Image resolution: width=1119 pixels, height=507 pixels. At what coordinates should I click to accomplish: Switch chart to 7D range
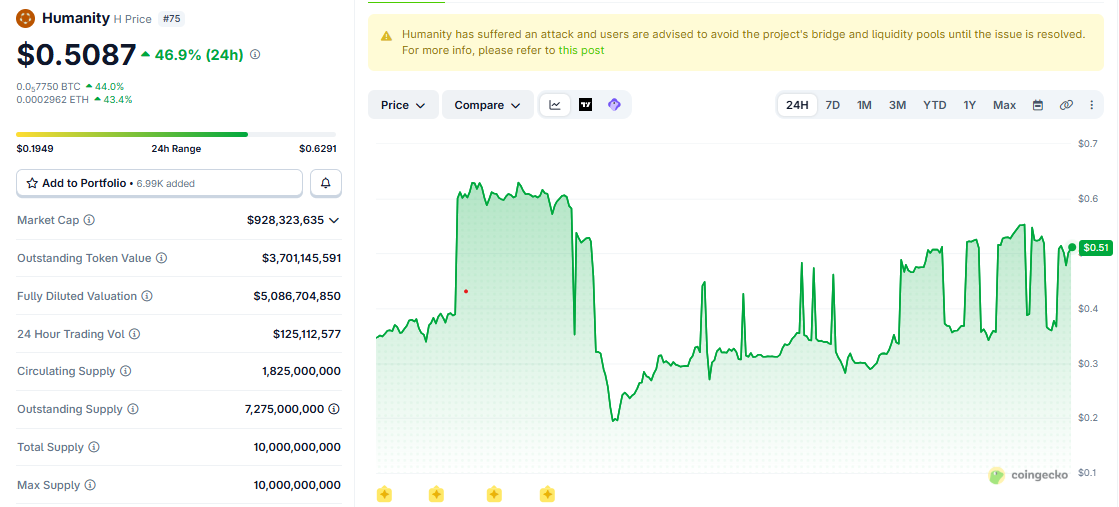click(x=833, y=105)
